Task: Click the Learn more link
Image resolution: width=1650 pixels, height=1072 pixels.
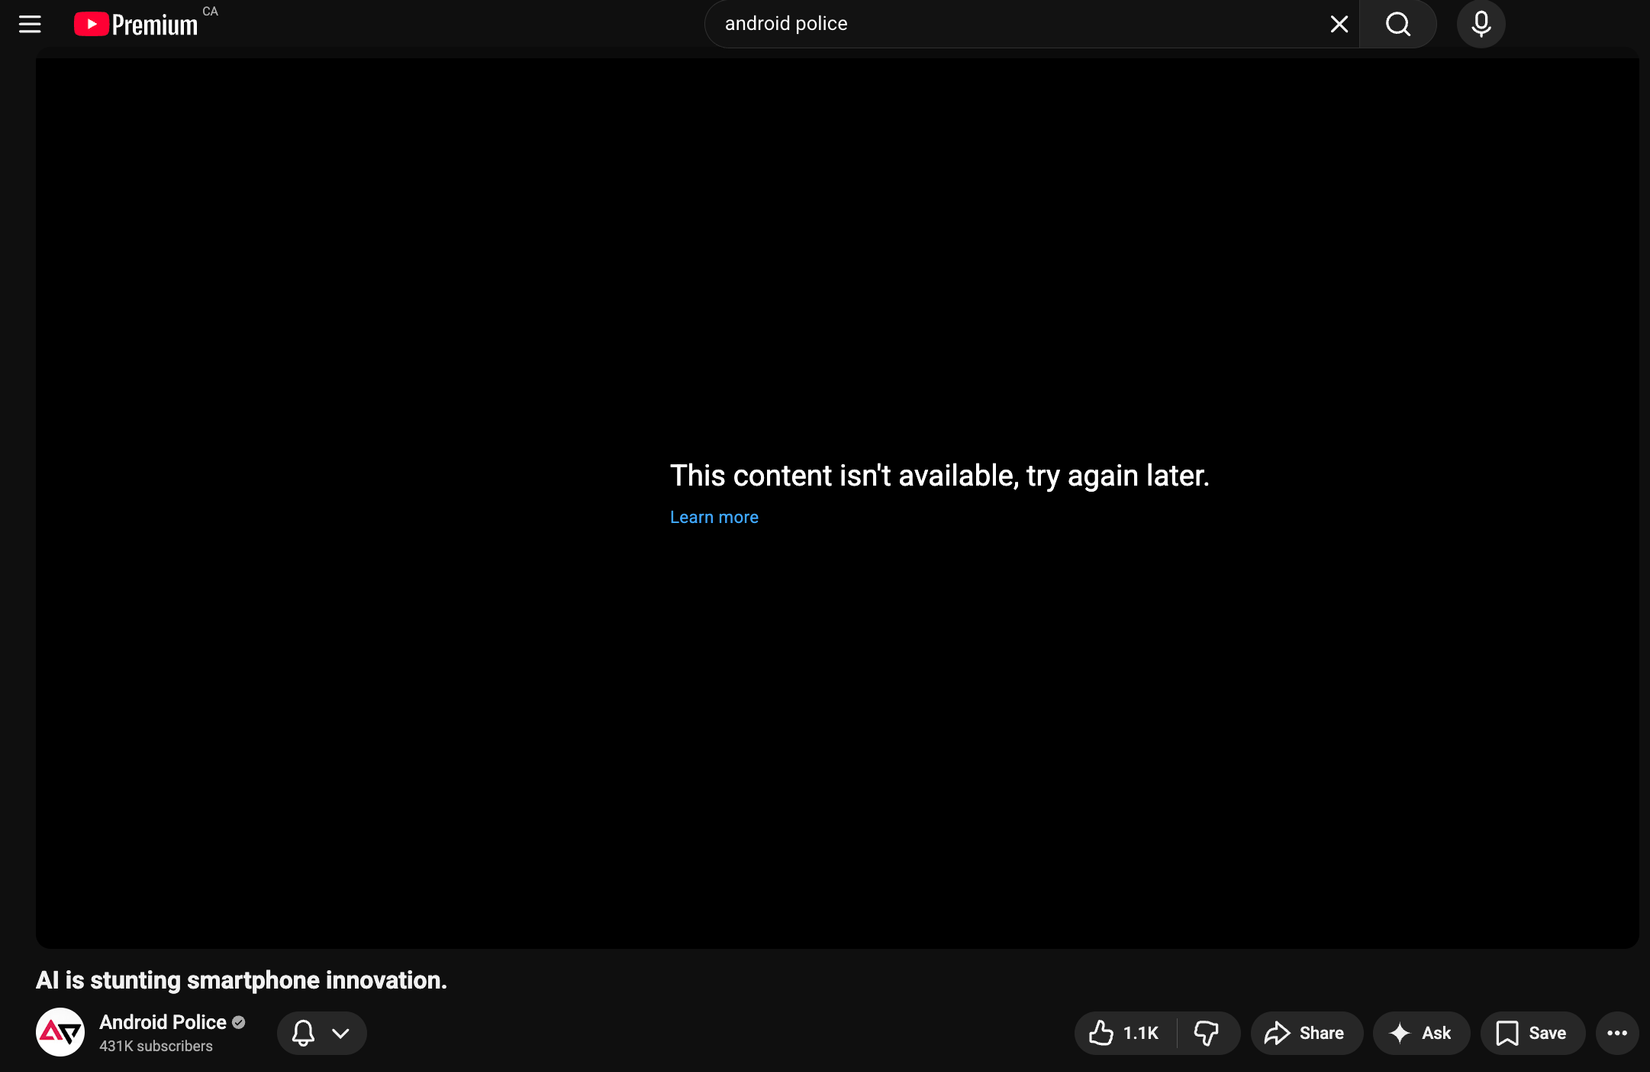Action: (x=713, y=517)
